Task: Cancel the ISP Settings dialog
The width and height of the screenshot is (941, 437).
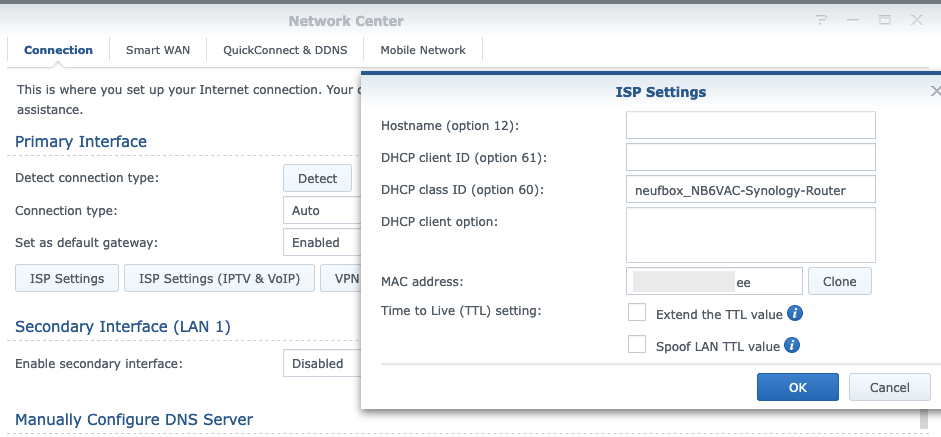Action: pyautogui.click(x=889, y=387)
